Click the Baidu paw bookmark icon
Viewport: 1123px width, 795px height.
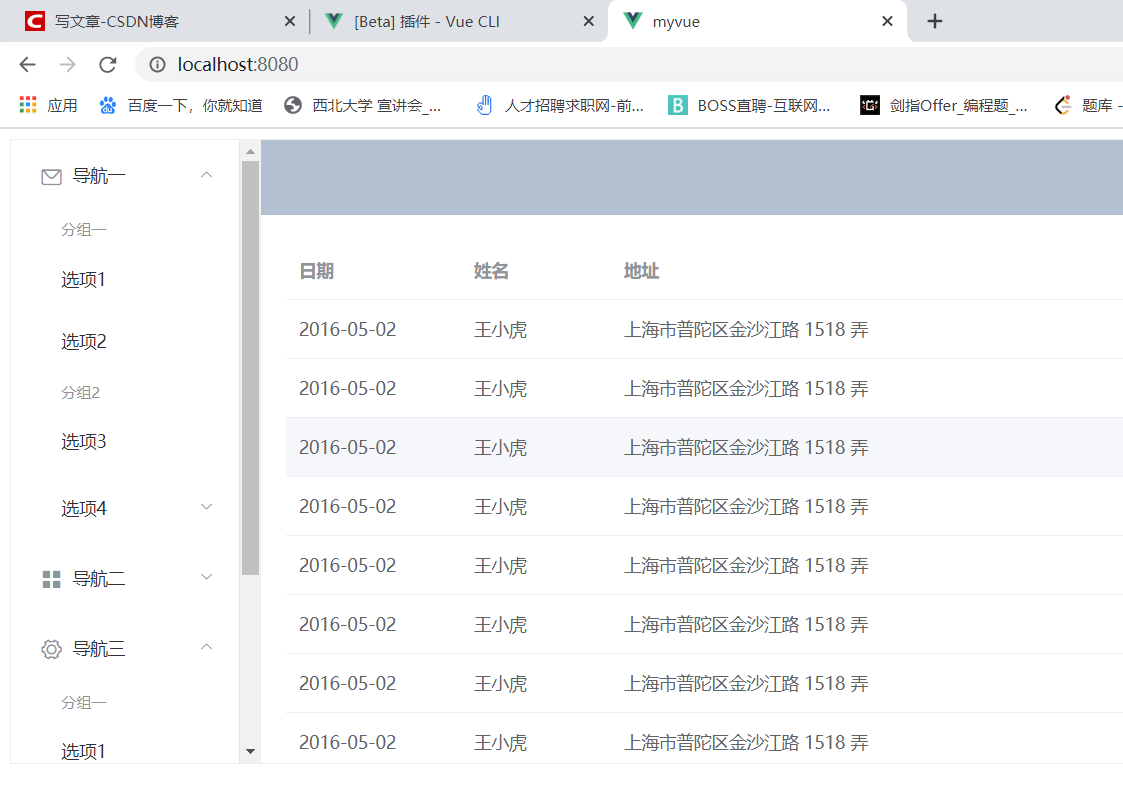(107, 105)
